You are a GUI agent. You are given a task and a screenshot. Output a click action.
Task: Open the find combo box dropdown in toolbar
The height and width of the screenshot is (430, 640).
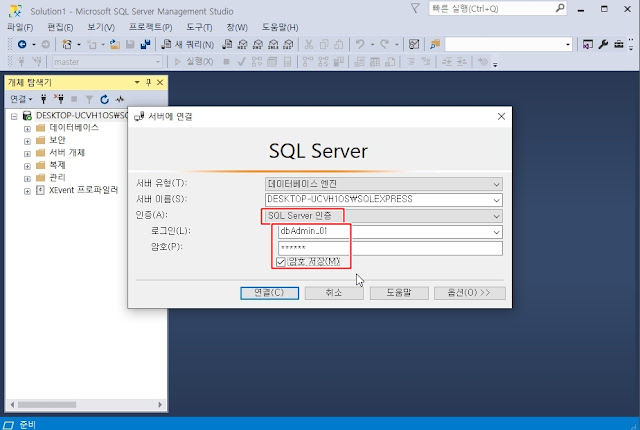(568, 44)
